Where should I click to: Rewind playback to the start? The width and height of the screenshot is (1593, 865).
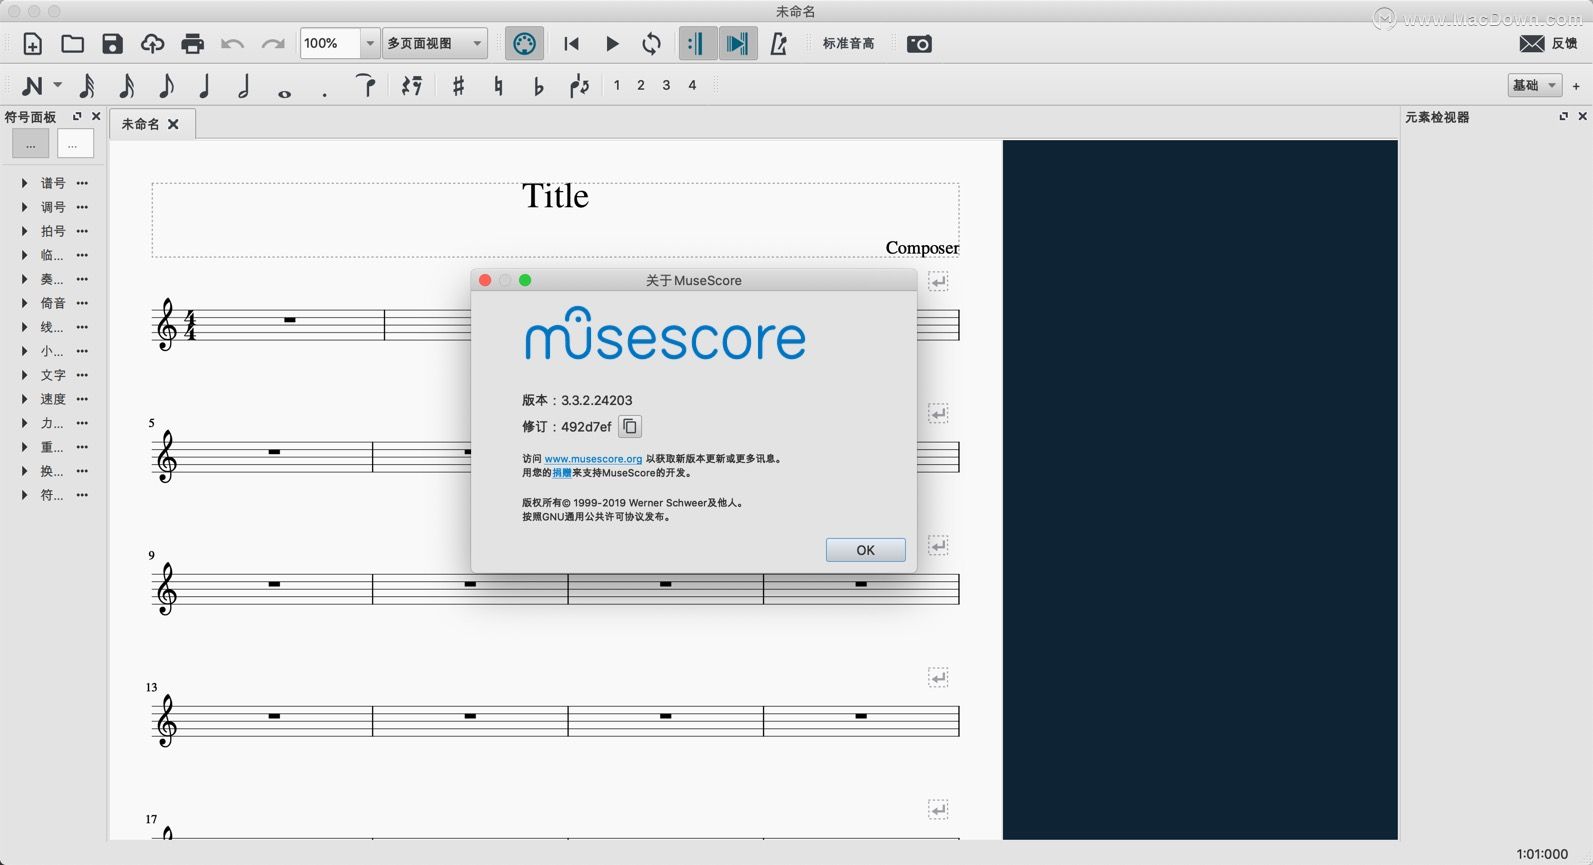(x=571, y=44)
